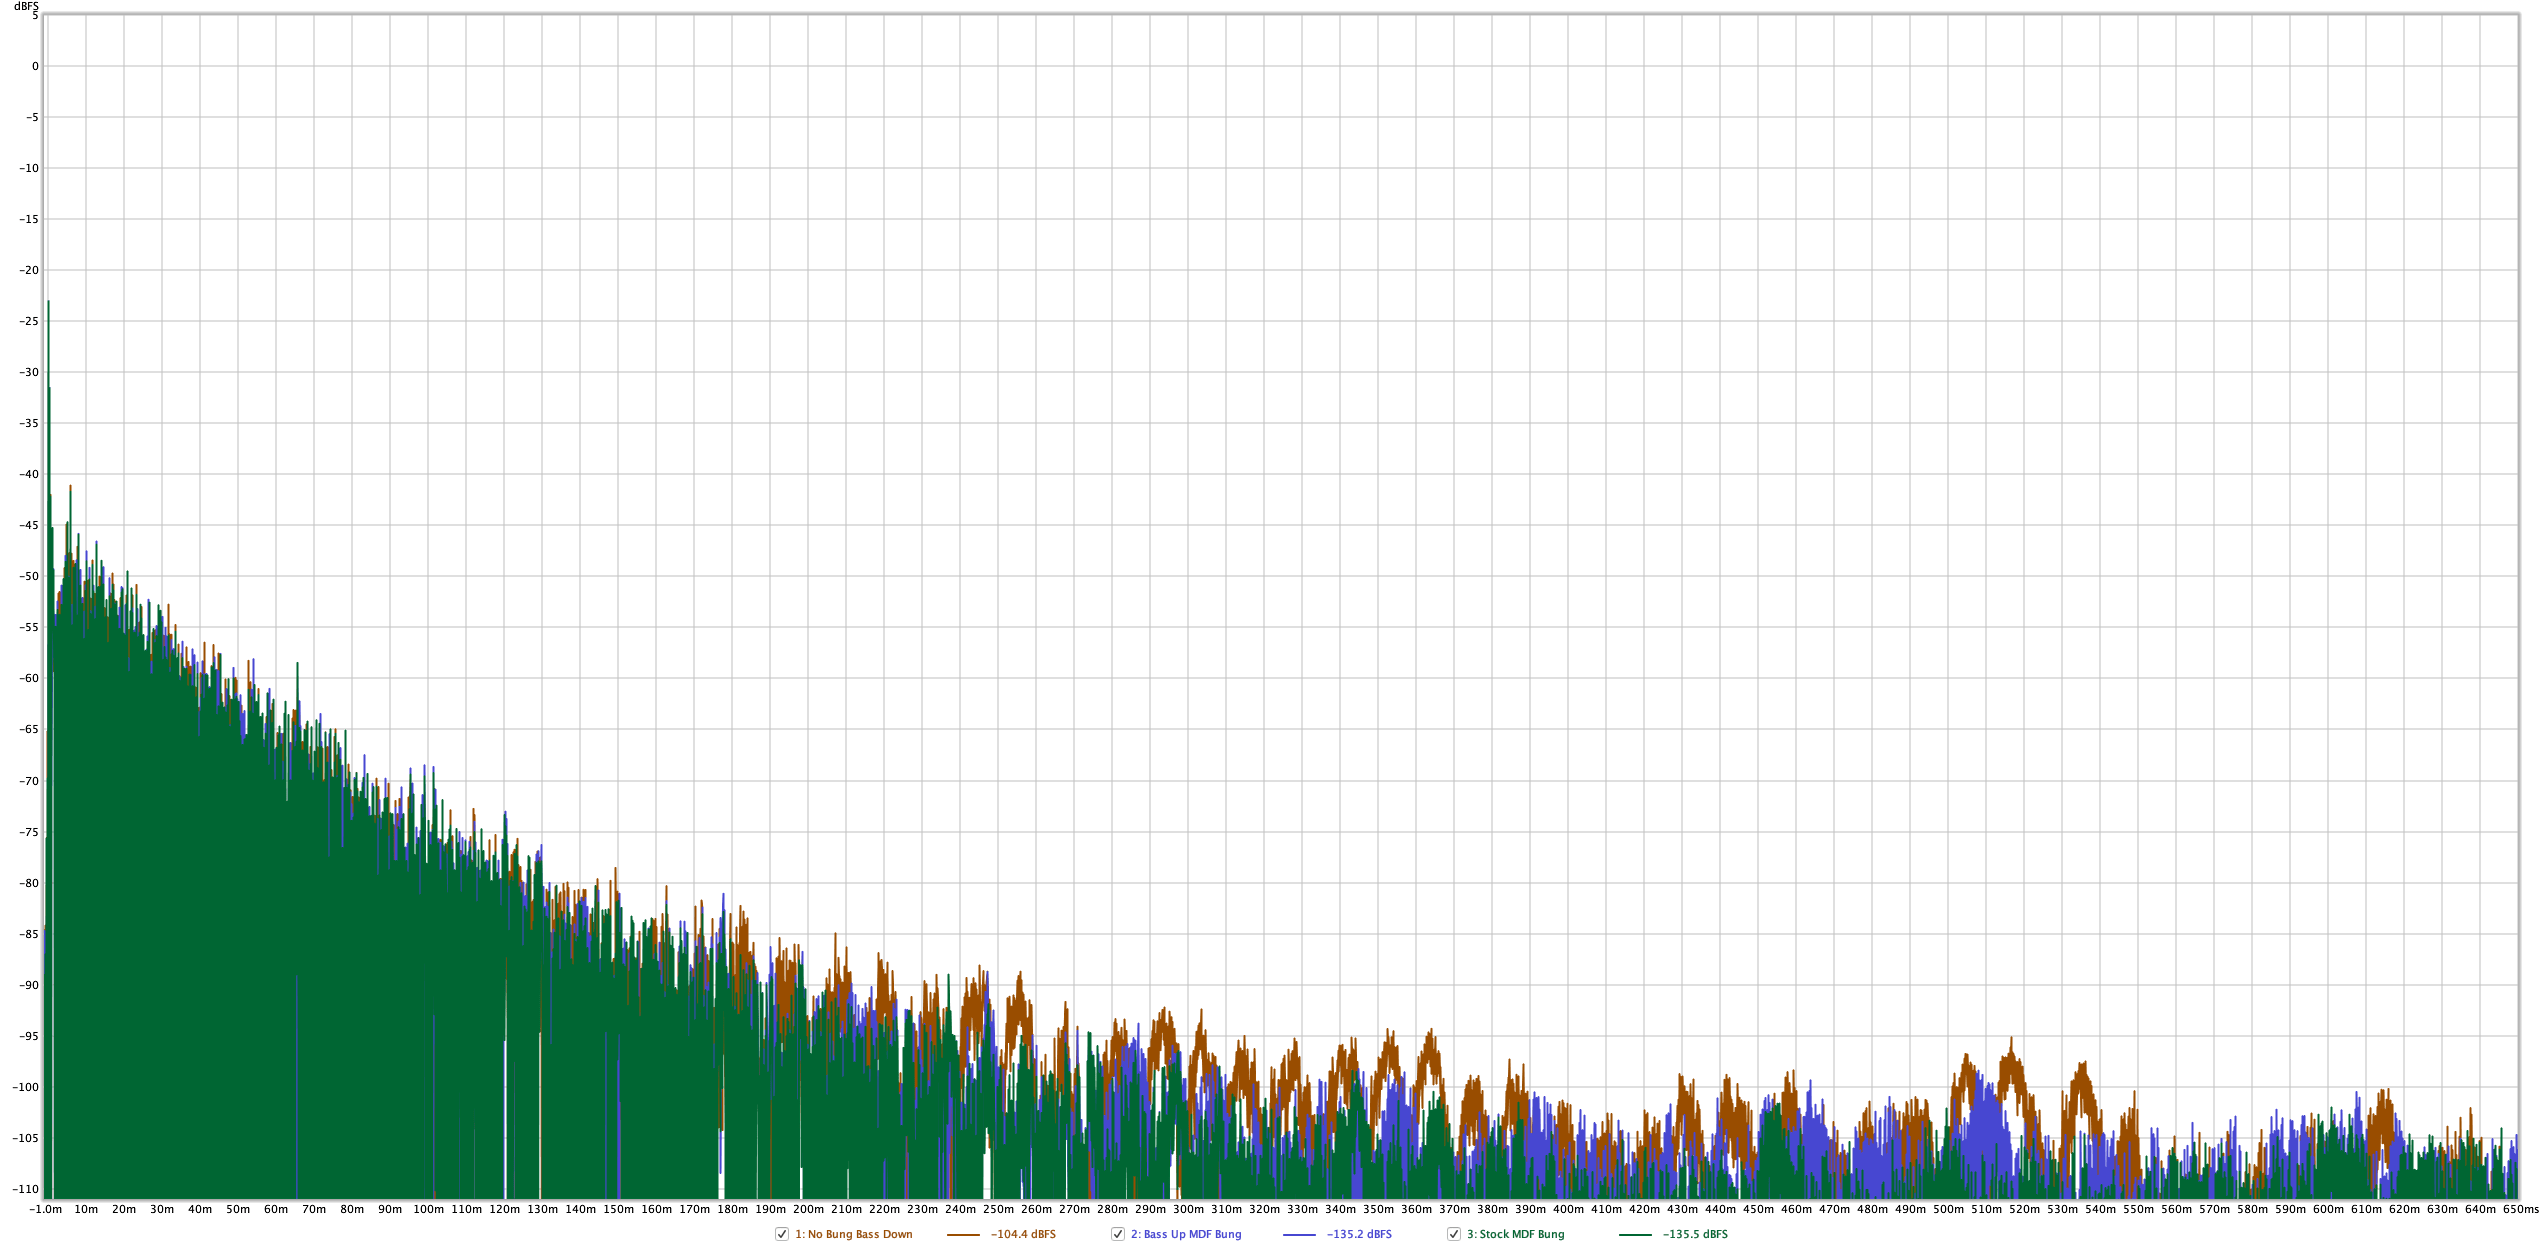Image resolution: width=2540 pixels, height=1250 pixels.
Task: Click the dBFS axis unit label
Action: pos(26,6)
